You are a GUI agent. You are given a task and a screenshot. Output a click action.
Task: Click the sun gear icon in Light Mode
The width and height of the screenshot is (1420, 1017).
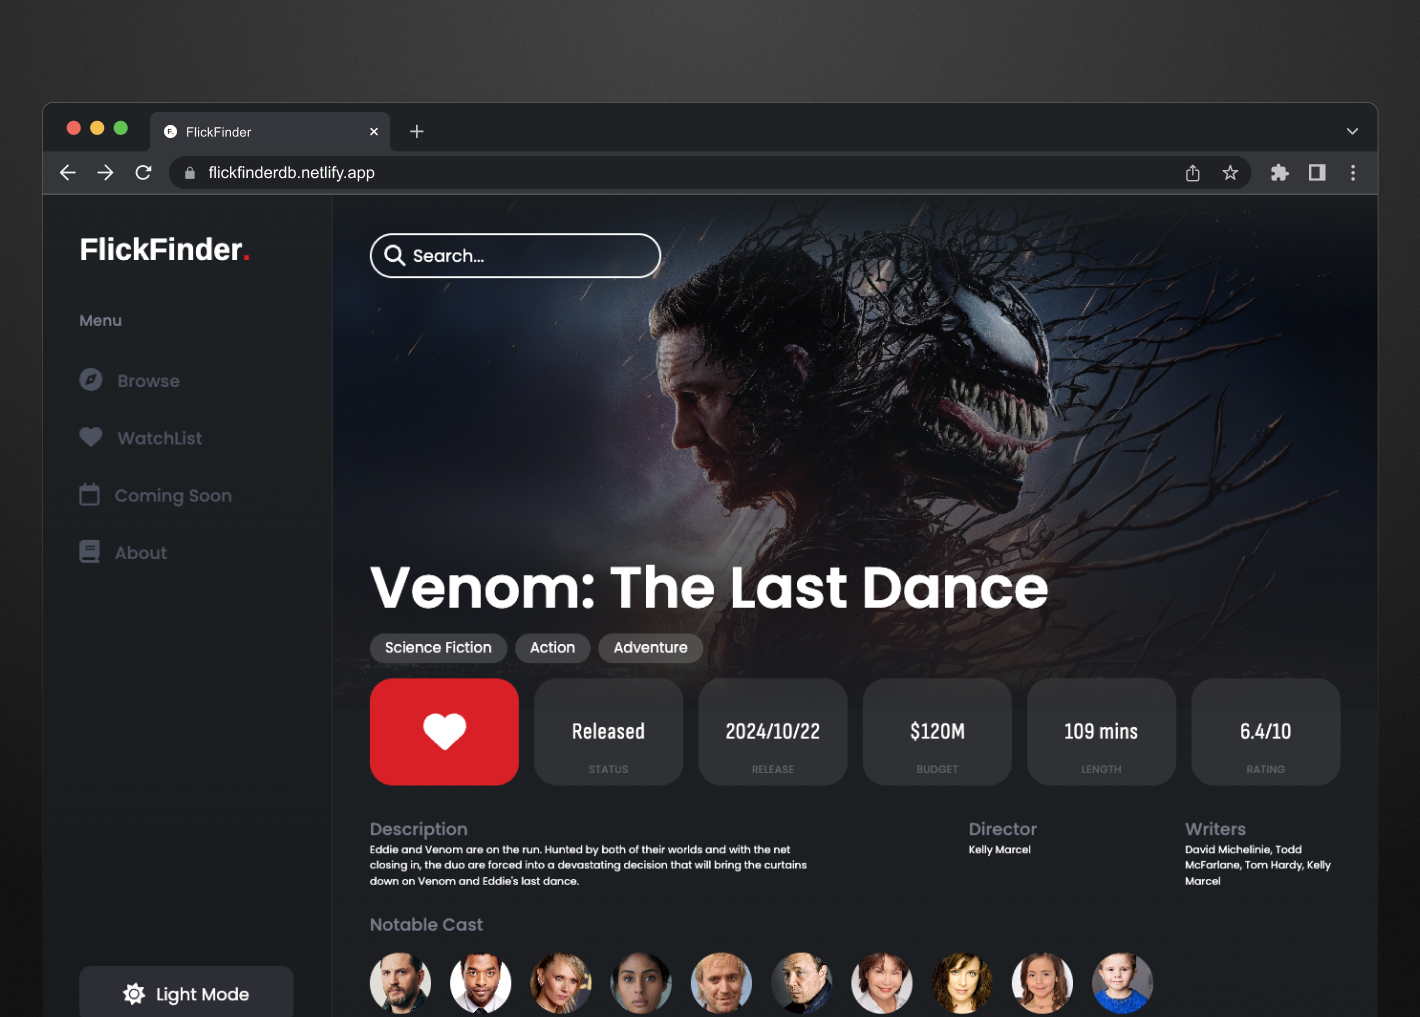pos(134,994)
